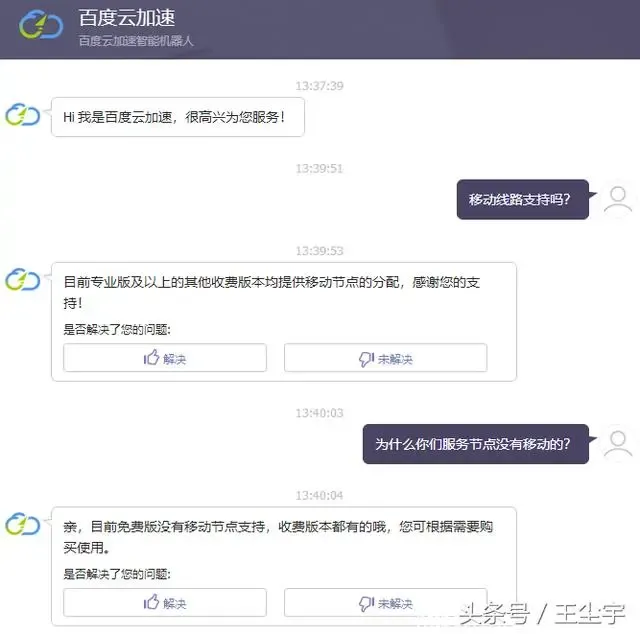Viewport: 640px width, 634px height.
Task: Mark the 免费版 answer as 未解决
Action: 386,603
